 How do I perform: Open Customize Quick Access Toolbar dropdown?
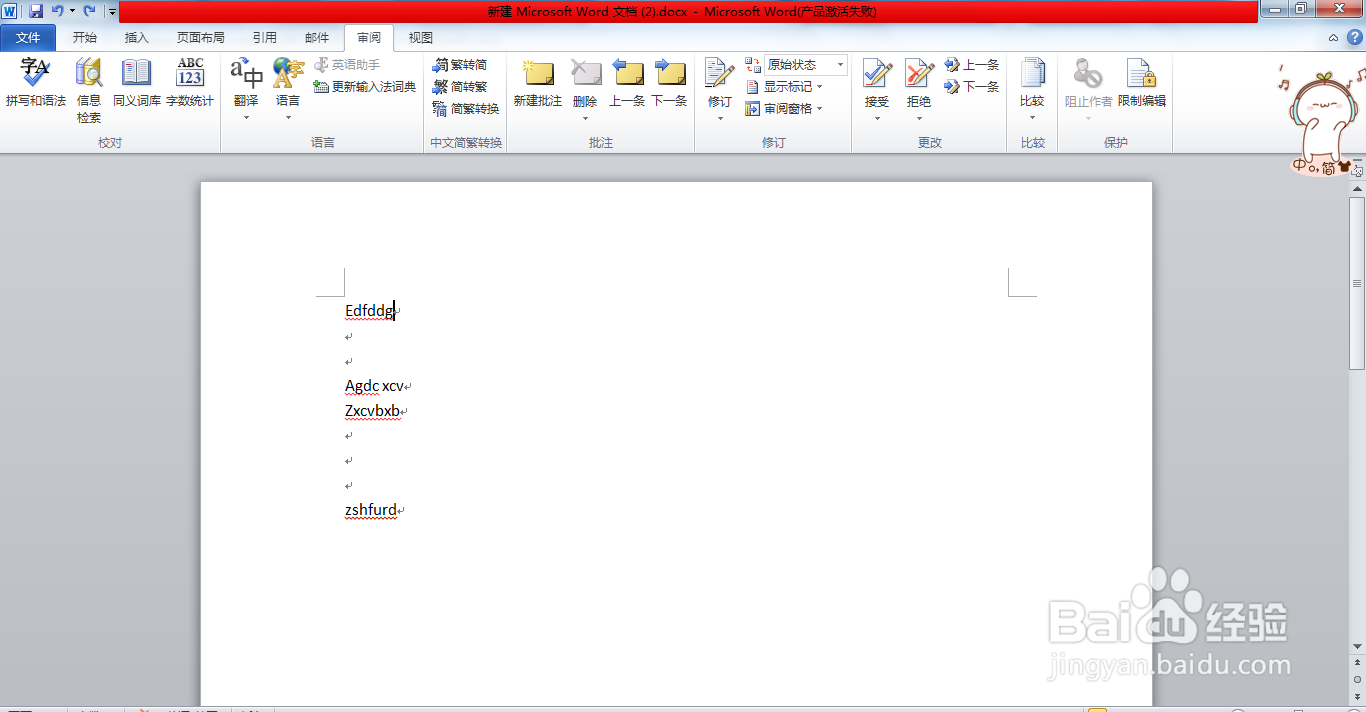pos(112,12)
